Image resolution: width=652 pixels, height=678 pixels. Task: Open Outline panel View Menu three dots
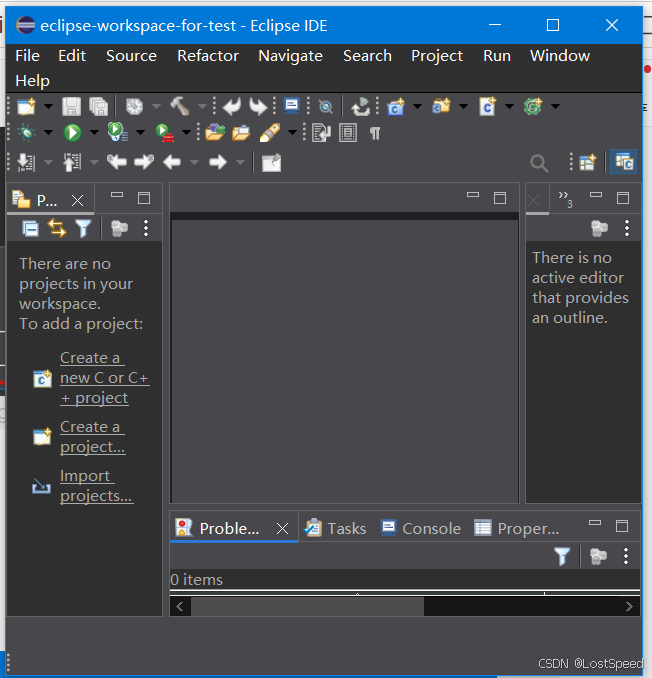tap(627, 228)
